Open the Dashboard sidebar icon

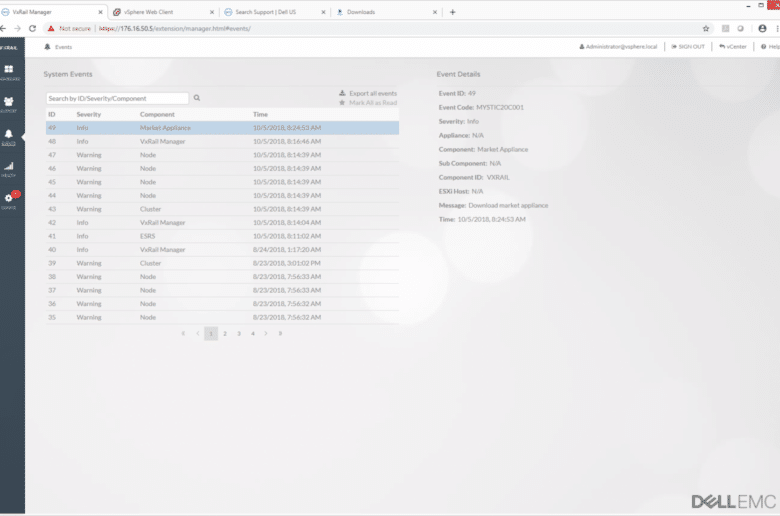(x=9, y=72)
